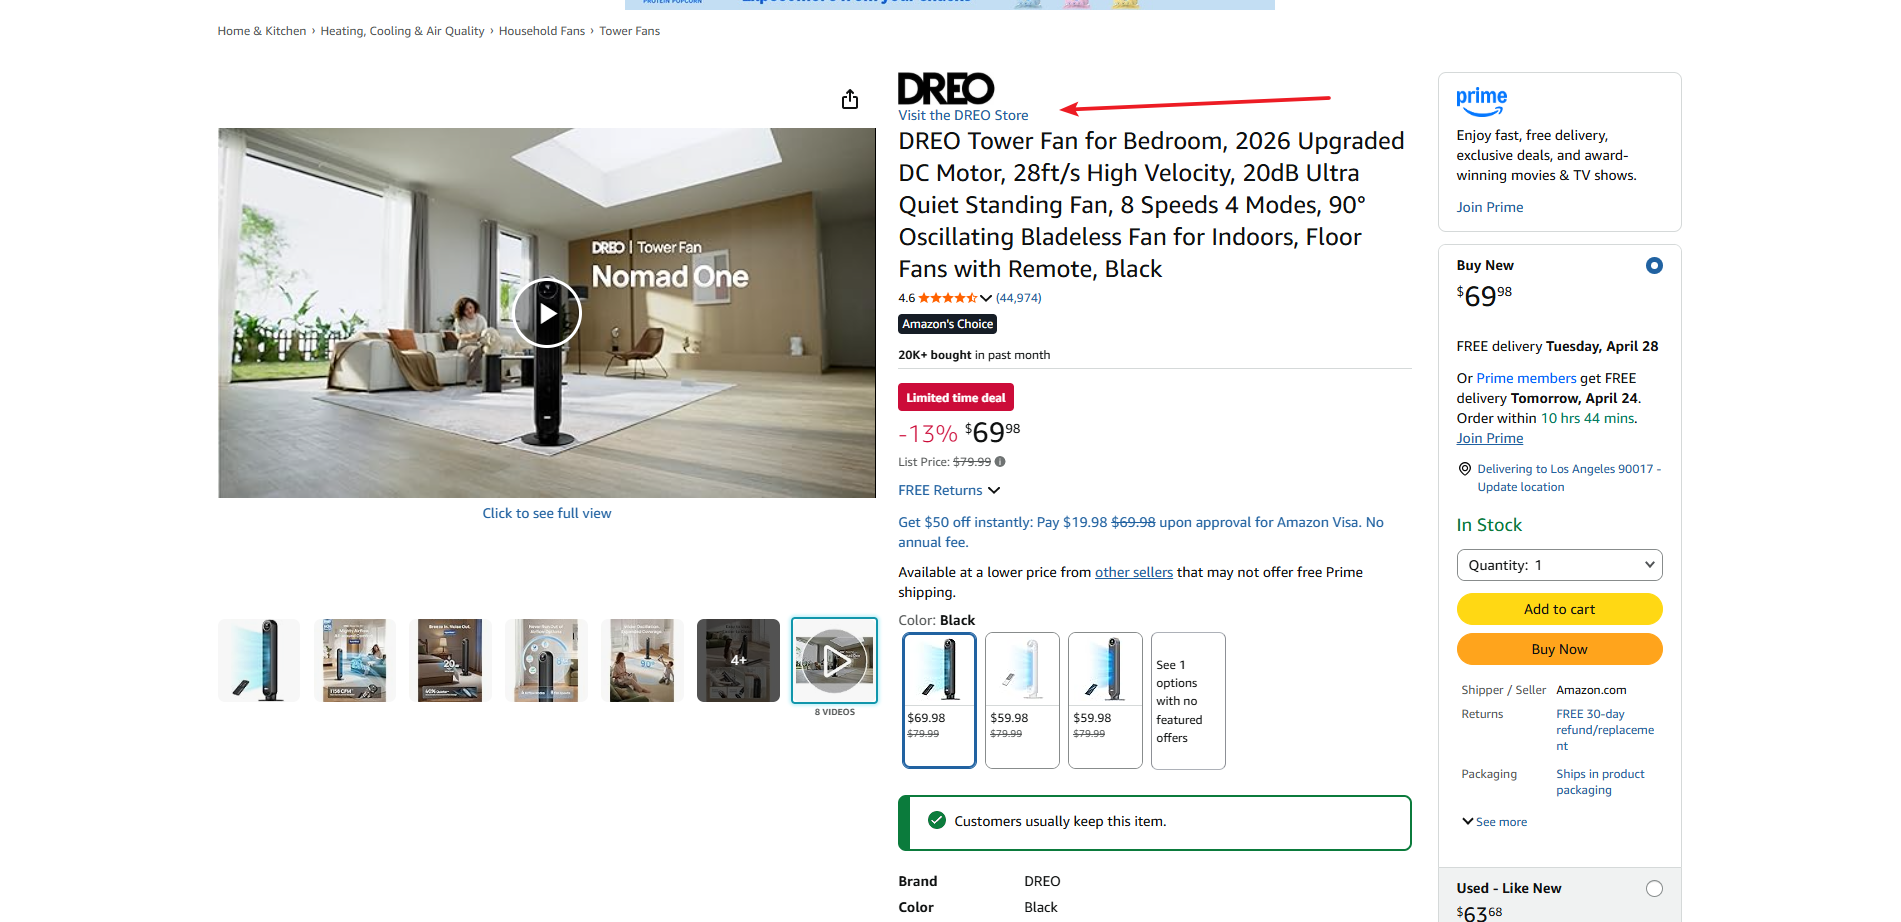1901x922 pixels.
Task: Open the rating breakdown chevron
Action: pos(986,298)
